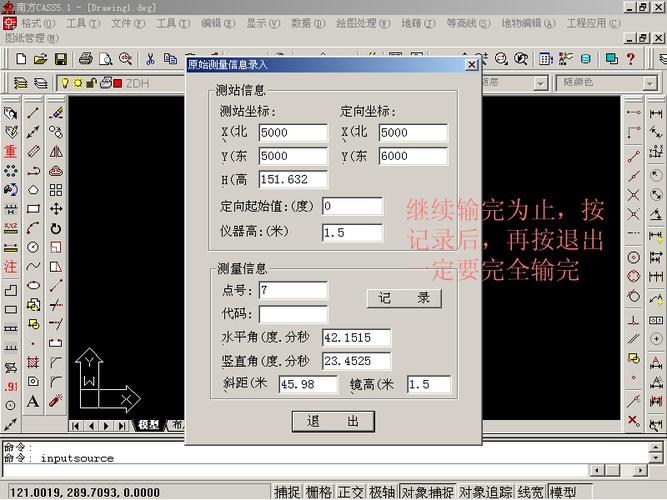Select the Arc tool
The height and width of the screenshot is (500, 667).
33,228
